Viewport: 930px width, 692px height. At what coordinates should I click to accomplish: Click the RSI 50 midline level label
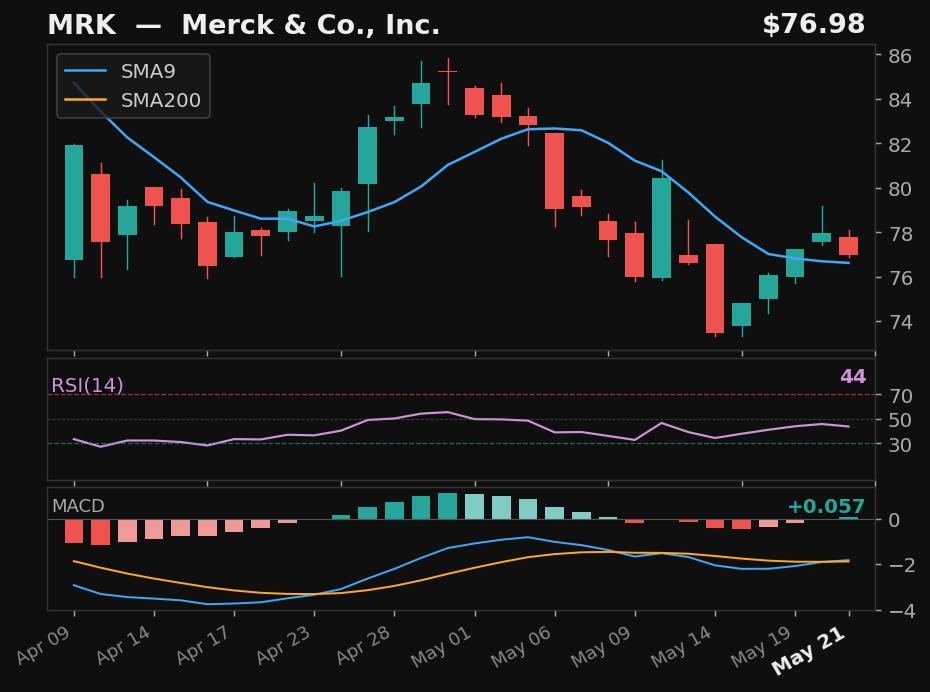coord(900,420)
